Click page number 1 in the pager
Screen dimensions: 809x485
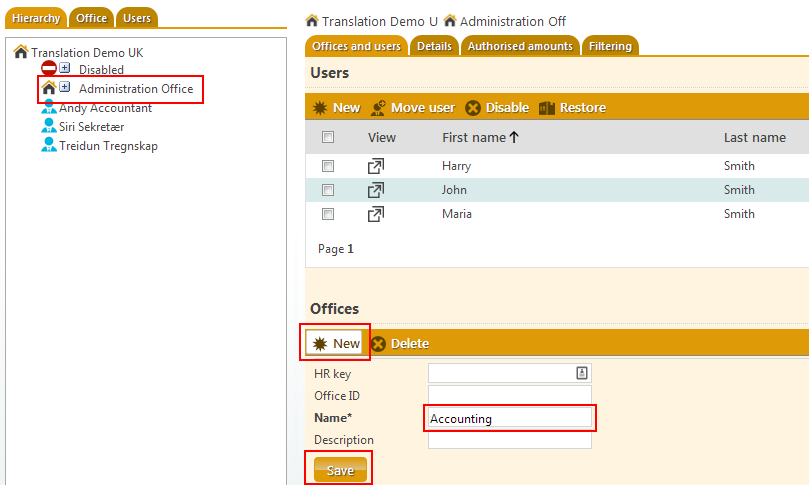point(350,249)
